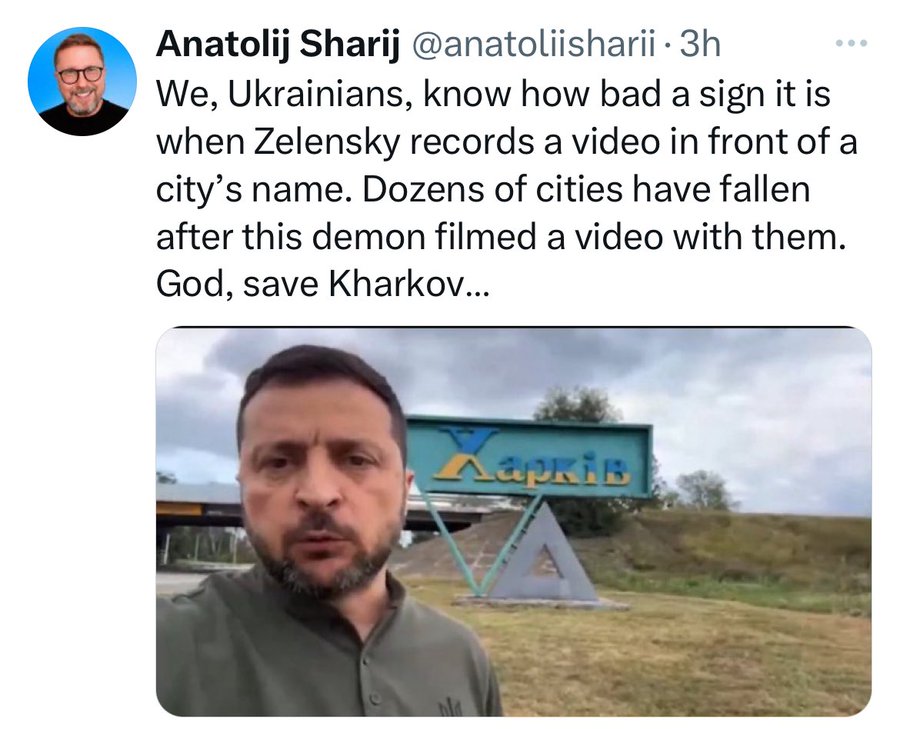Click the trident emblem on the green shirt
This screenshot has height=729, width=900.
pyautogui.click(x=449, y=706)
